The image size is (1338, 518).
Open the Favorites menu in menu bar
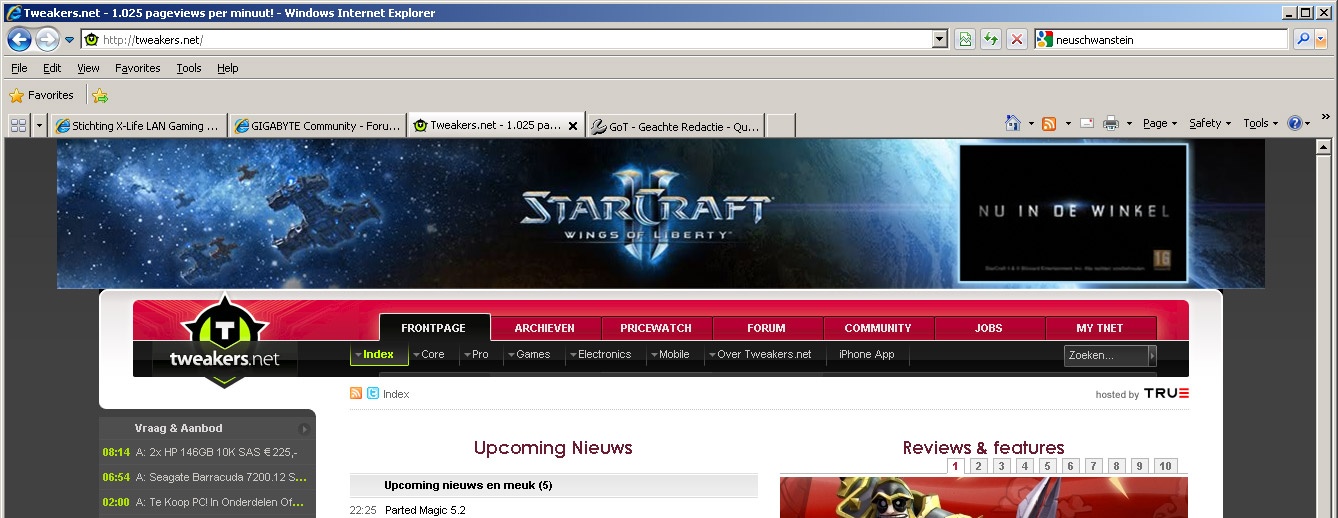pos(138,68)
